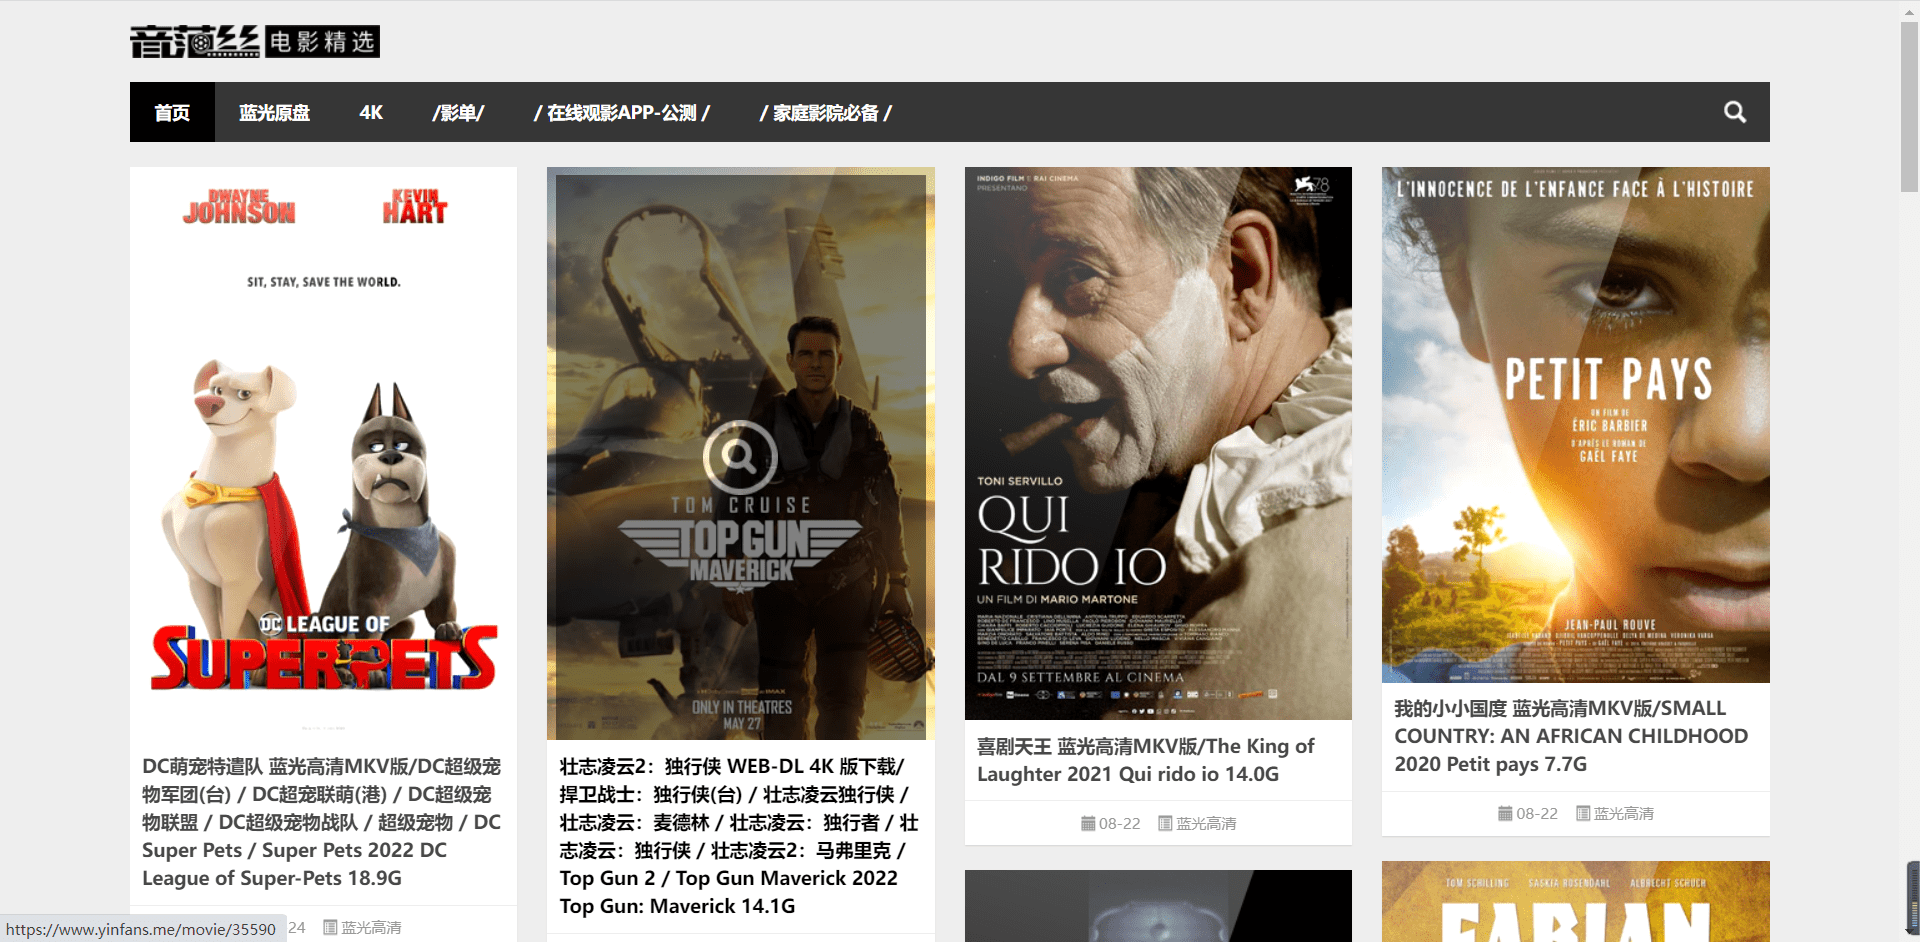Screen dimensions: 1920x942
Task: Open 壮志凌云2：独行侠 title link
Action: click(739, 836)
